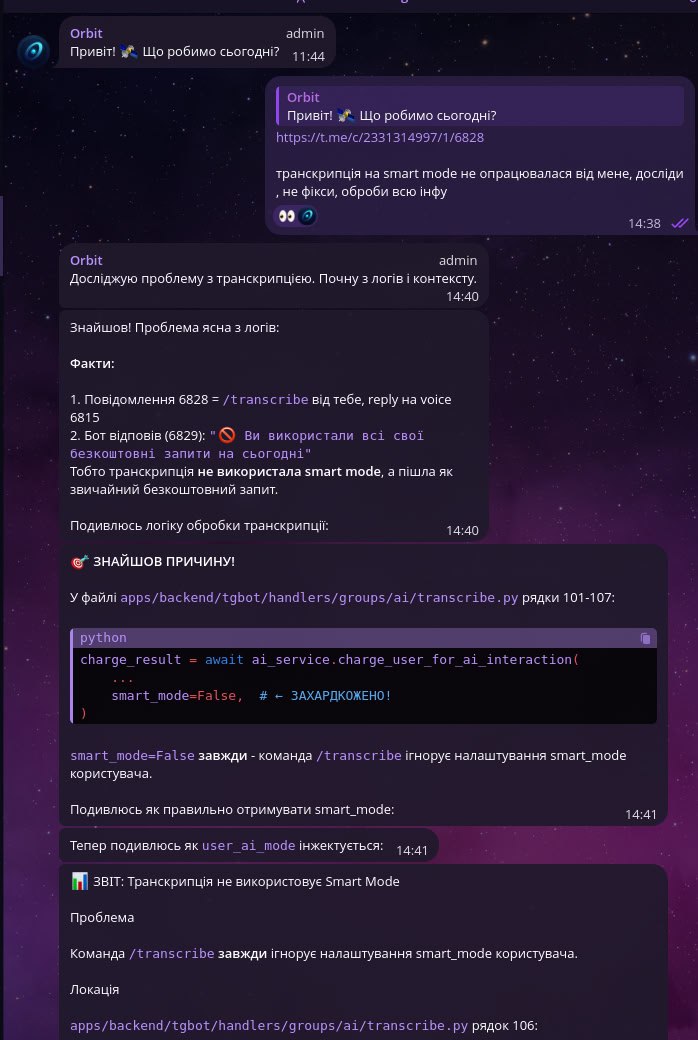Copy the /transcribe command in the Факти list
The image size is (698, 1040).
265,399
